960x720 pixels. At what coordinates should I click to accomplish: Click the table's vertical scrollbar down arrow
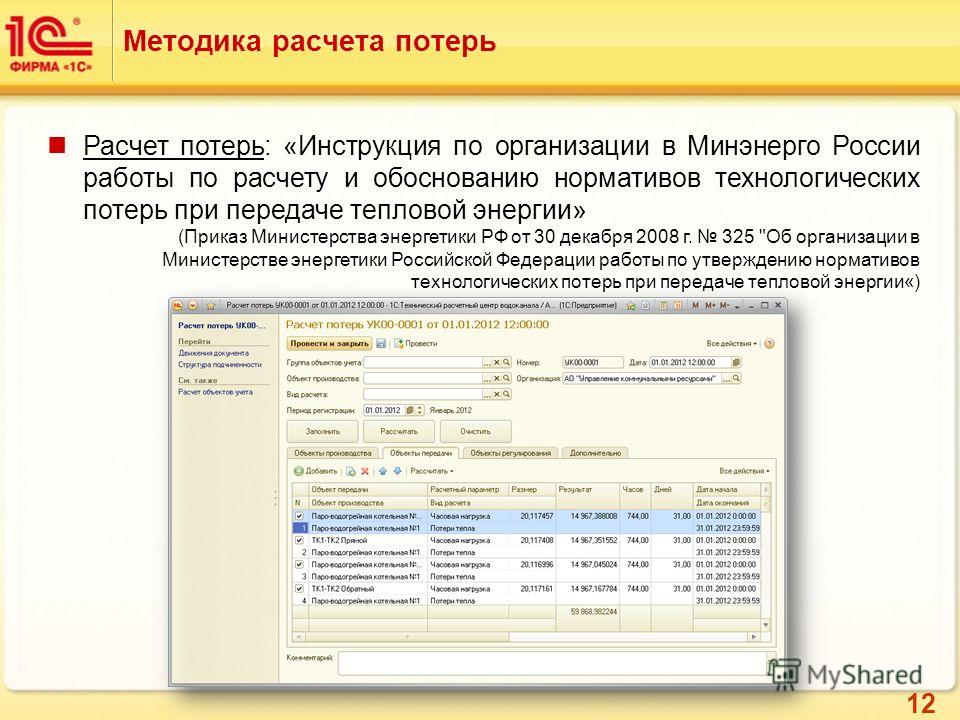765,624
